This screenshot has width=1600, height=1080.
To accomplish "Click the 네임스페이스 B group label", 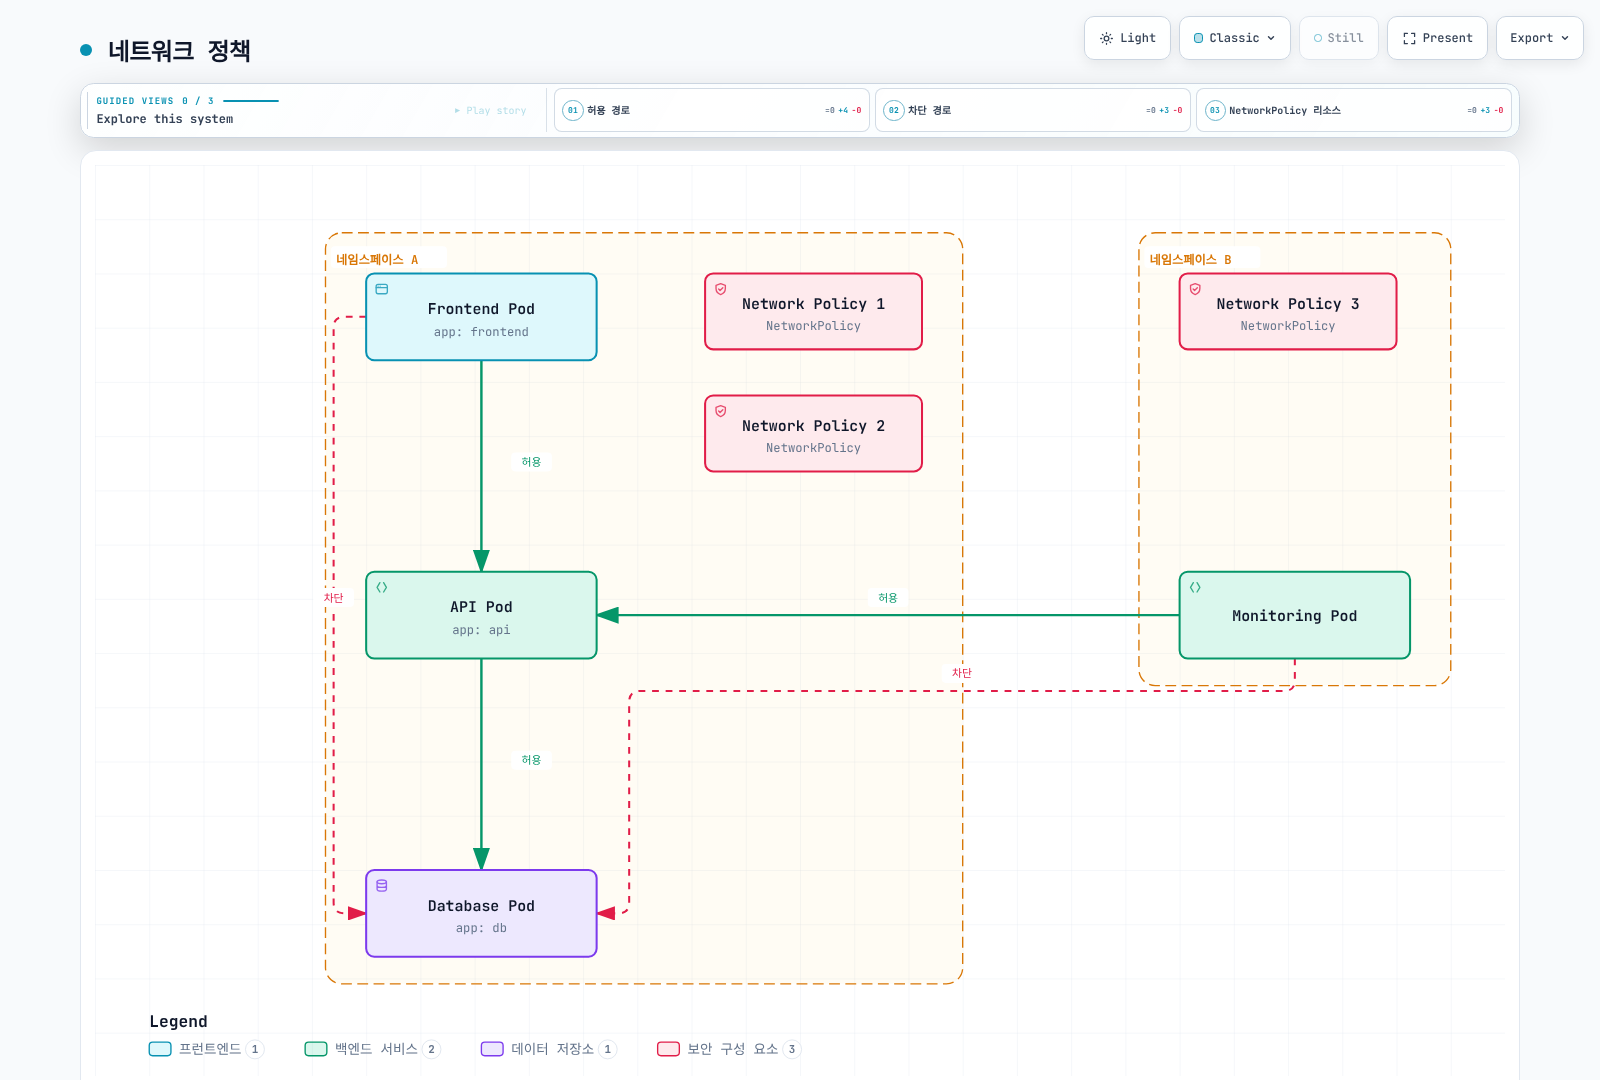I will (1190, 259).
